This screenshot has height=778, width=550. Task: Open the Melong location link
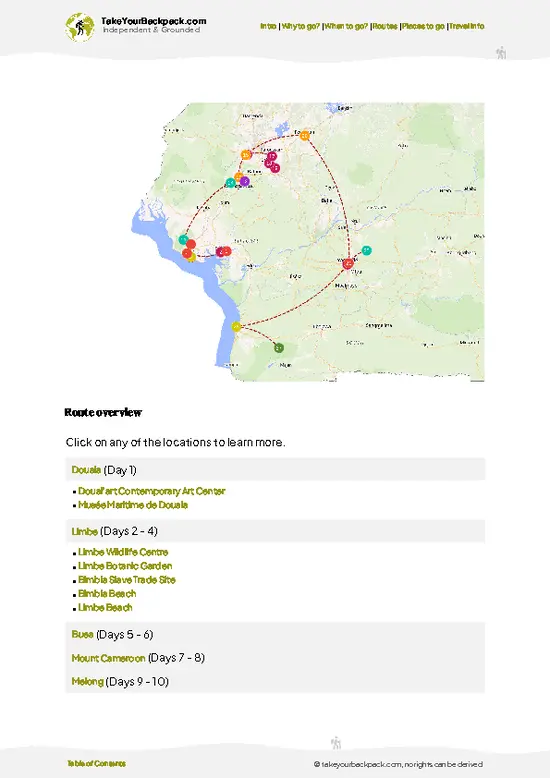pyautogui.click(x=87, y=681)
